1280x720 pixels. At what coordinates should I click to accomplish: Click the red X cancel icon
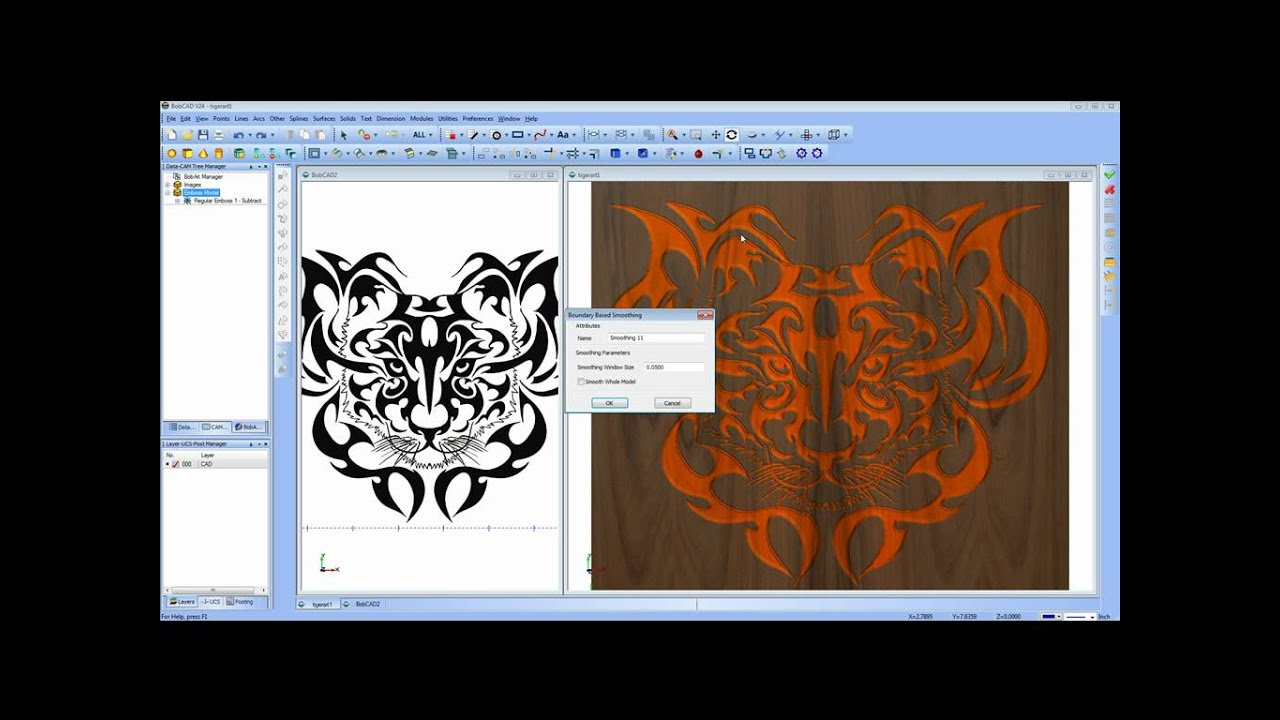coord(1109,189)
